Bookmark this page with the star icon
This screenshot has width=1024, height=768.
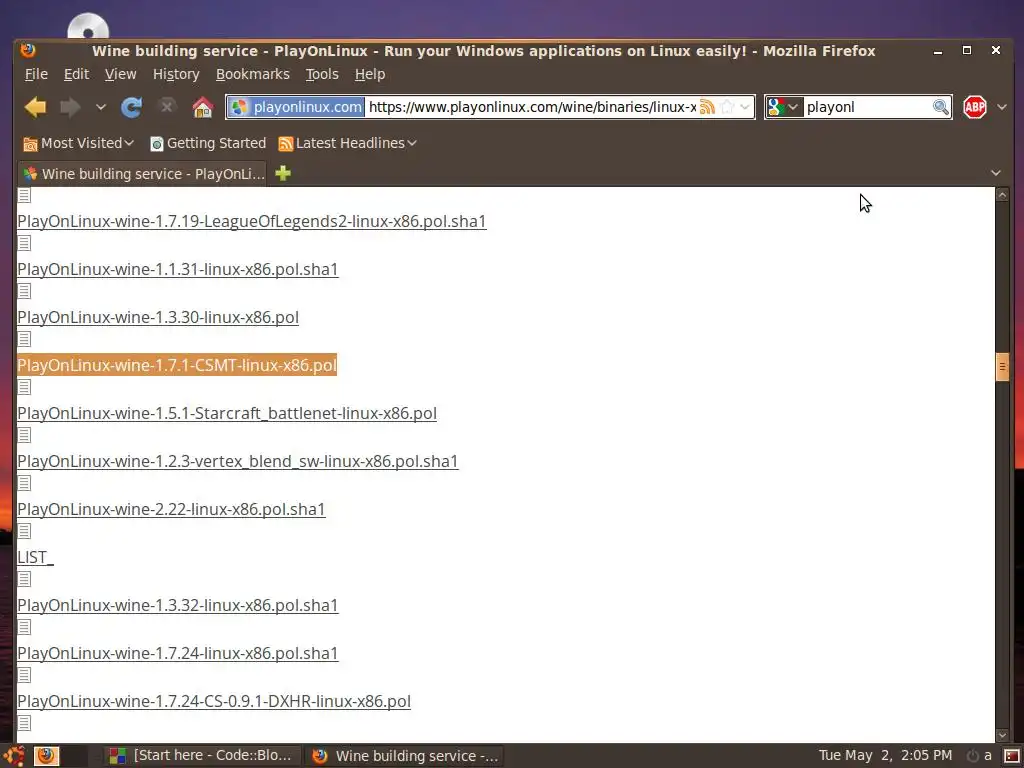click(727, 106)
